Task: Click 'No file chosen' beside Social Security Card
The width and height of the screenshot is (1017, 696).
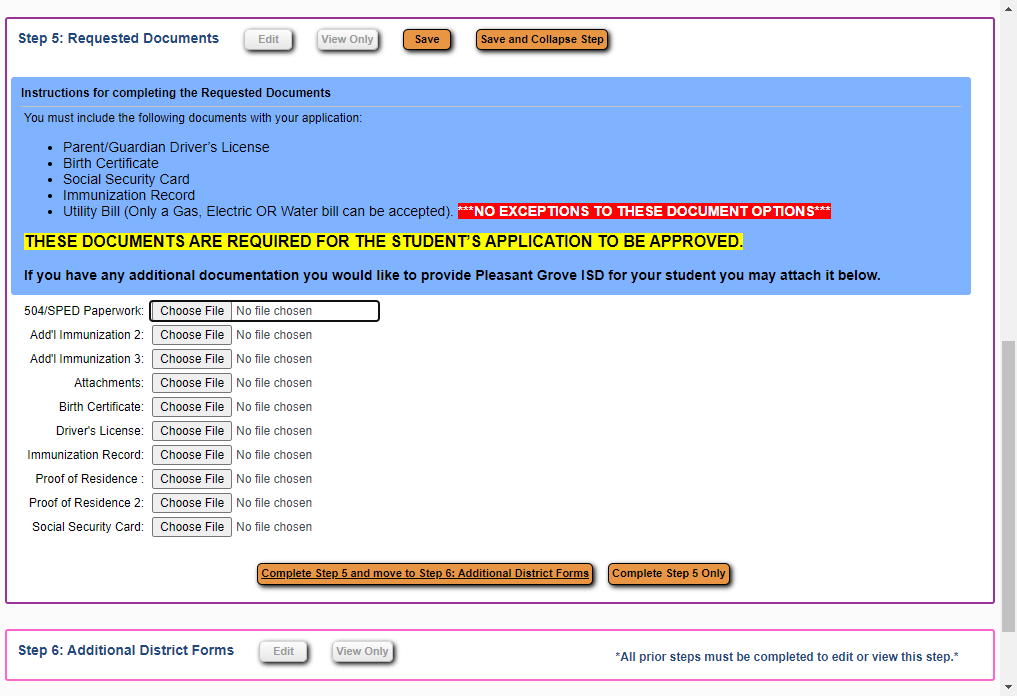Action: (274, 527)
